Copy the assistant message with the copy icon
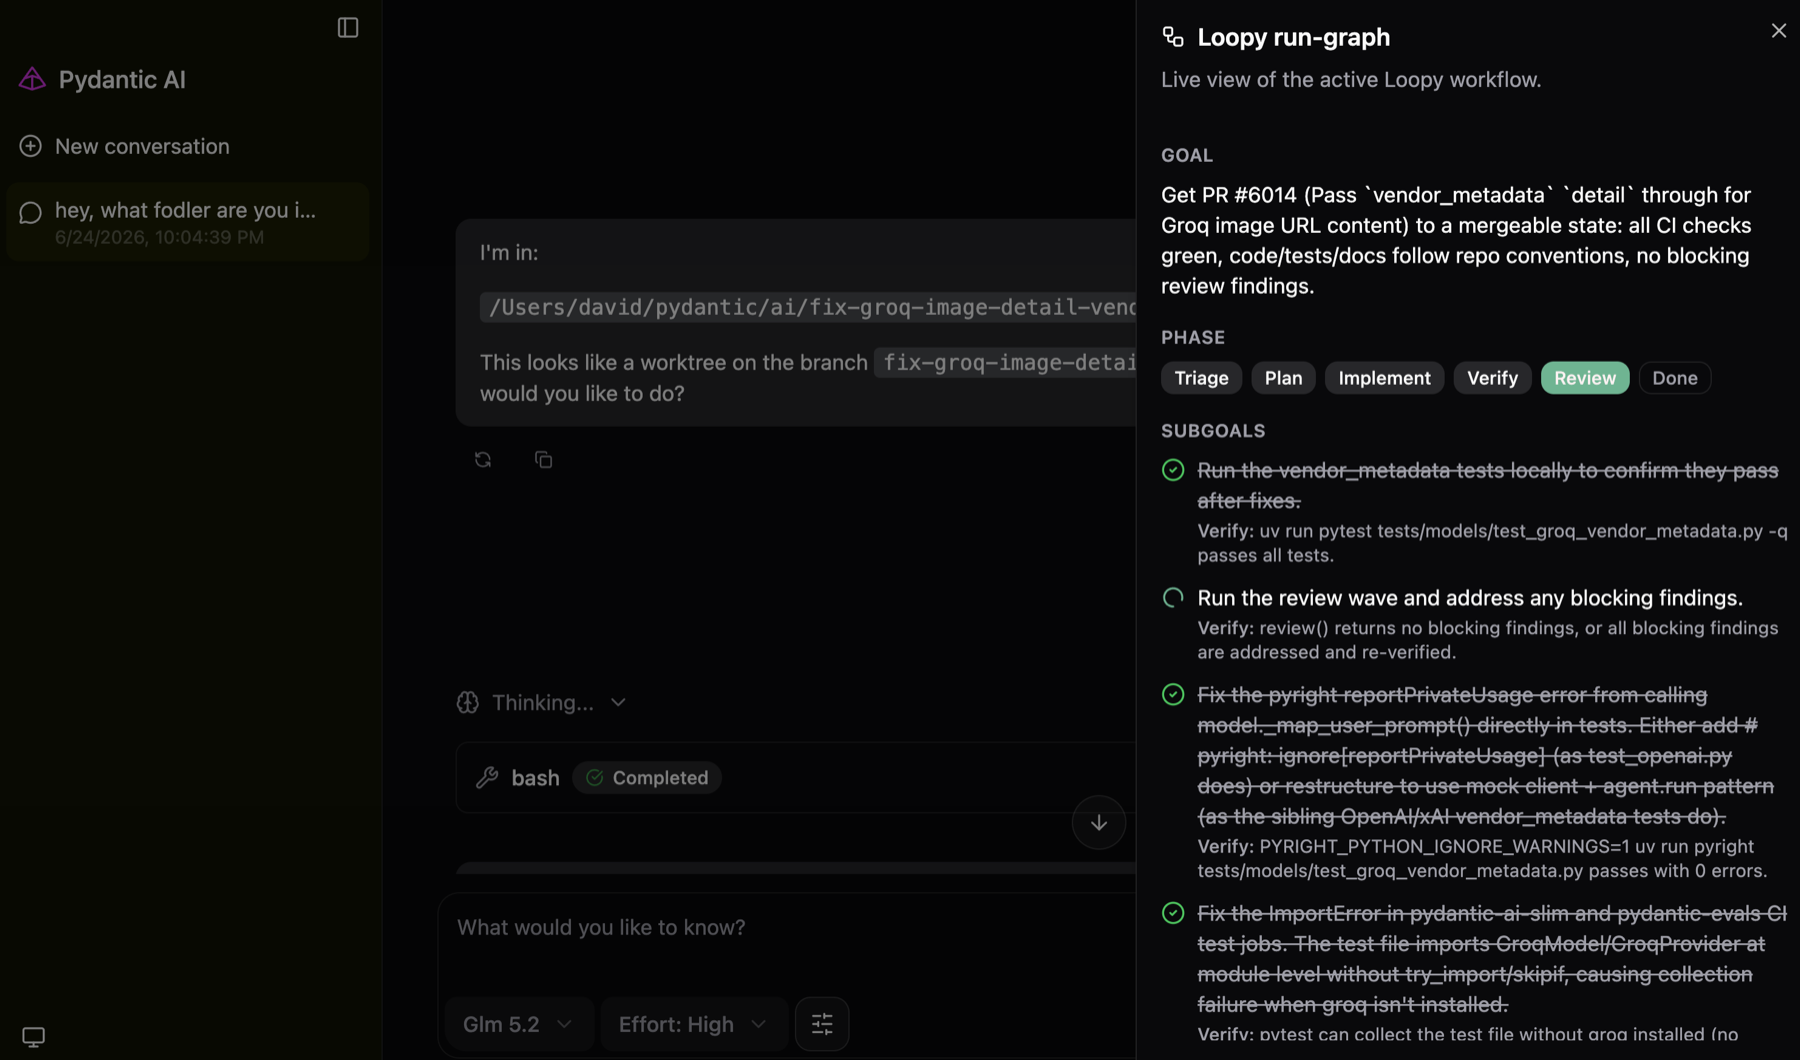 (x=544, y=460)
